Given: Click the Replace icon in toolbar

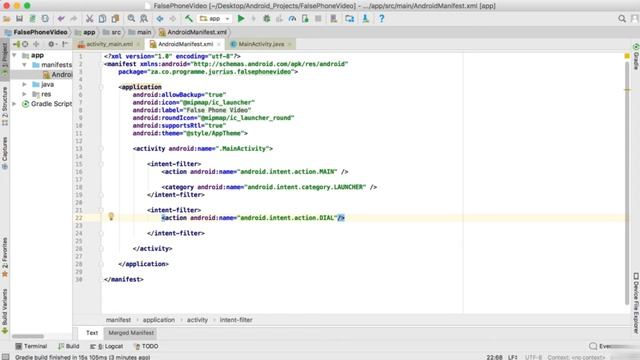Looking at the screenshot, I should point(144,19).
